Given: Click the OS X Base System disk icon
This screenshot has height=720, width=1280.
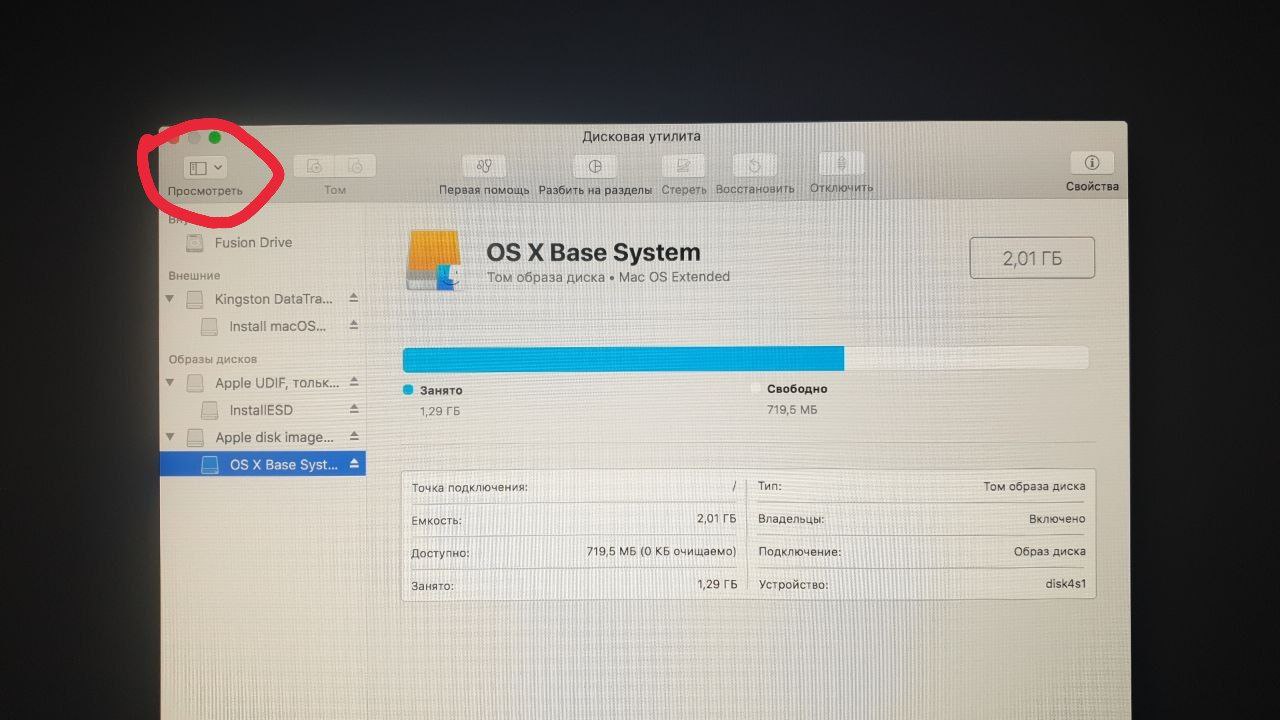Looking at the screenshot, I should 434,260.
